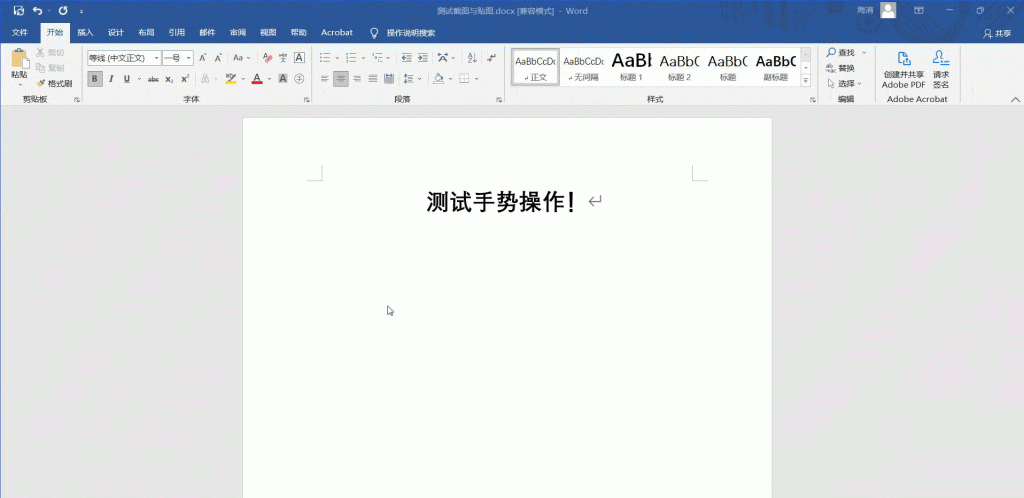Toggle Italic formatting
This screenshot has width=1024, height=498.
tap(111, 79)
